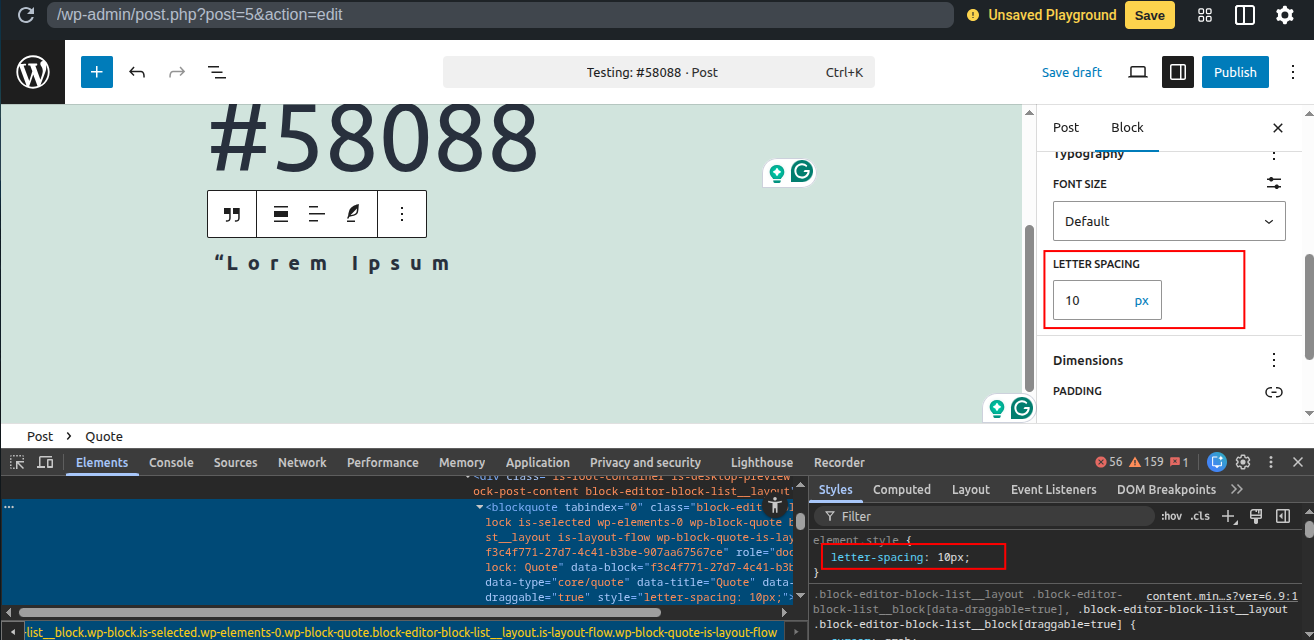Open the Typography options menu
Viewport: 1314px width, 640px height.
[1273, 154]
